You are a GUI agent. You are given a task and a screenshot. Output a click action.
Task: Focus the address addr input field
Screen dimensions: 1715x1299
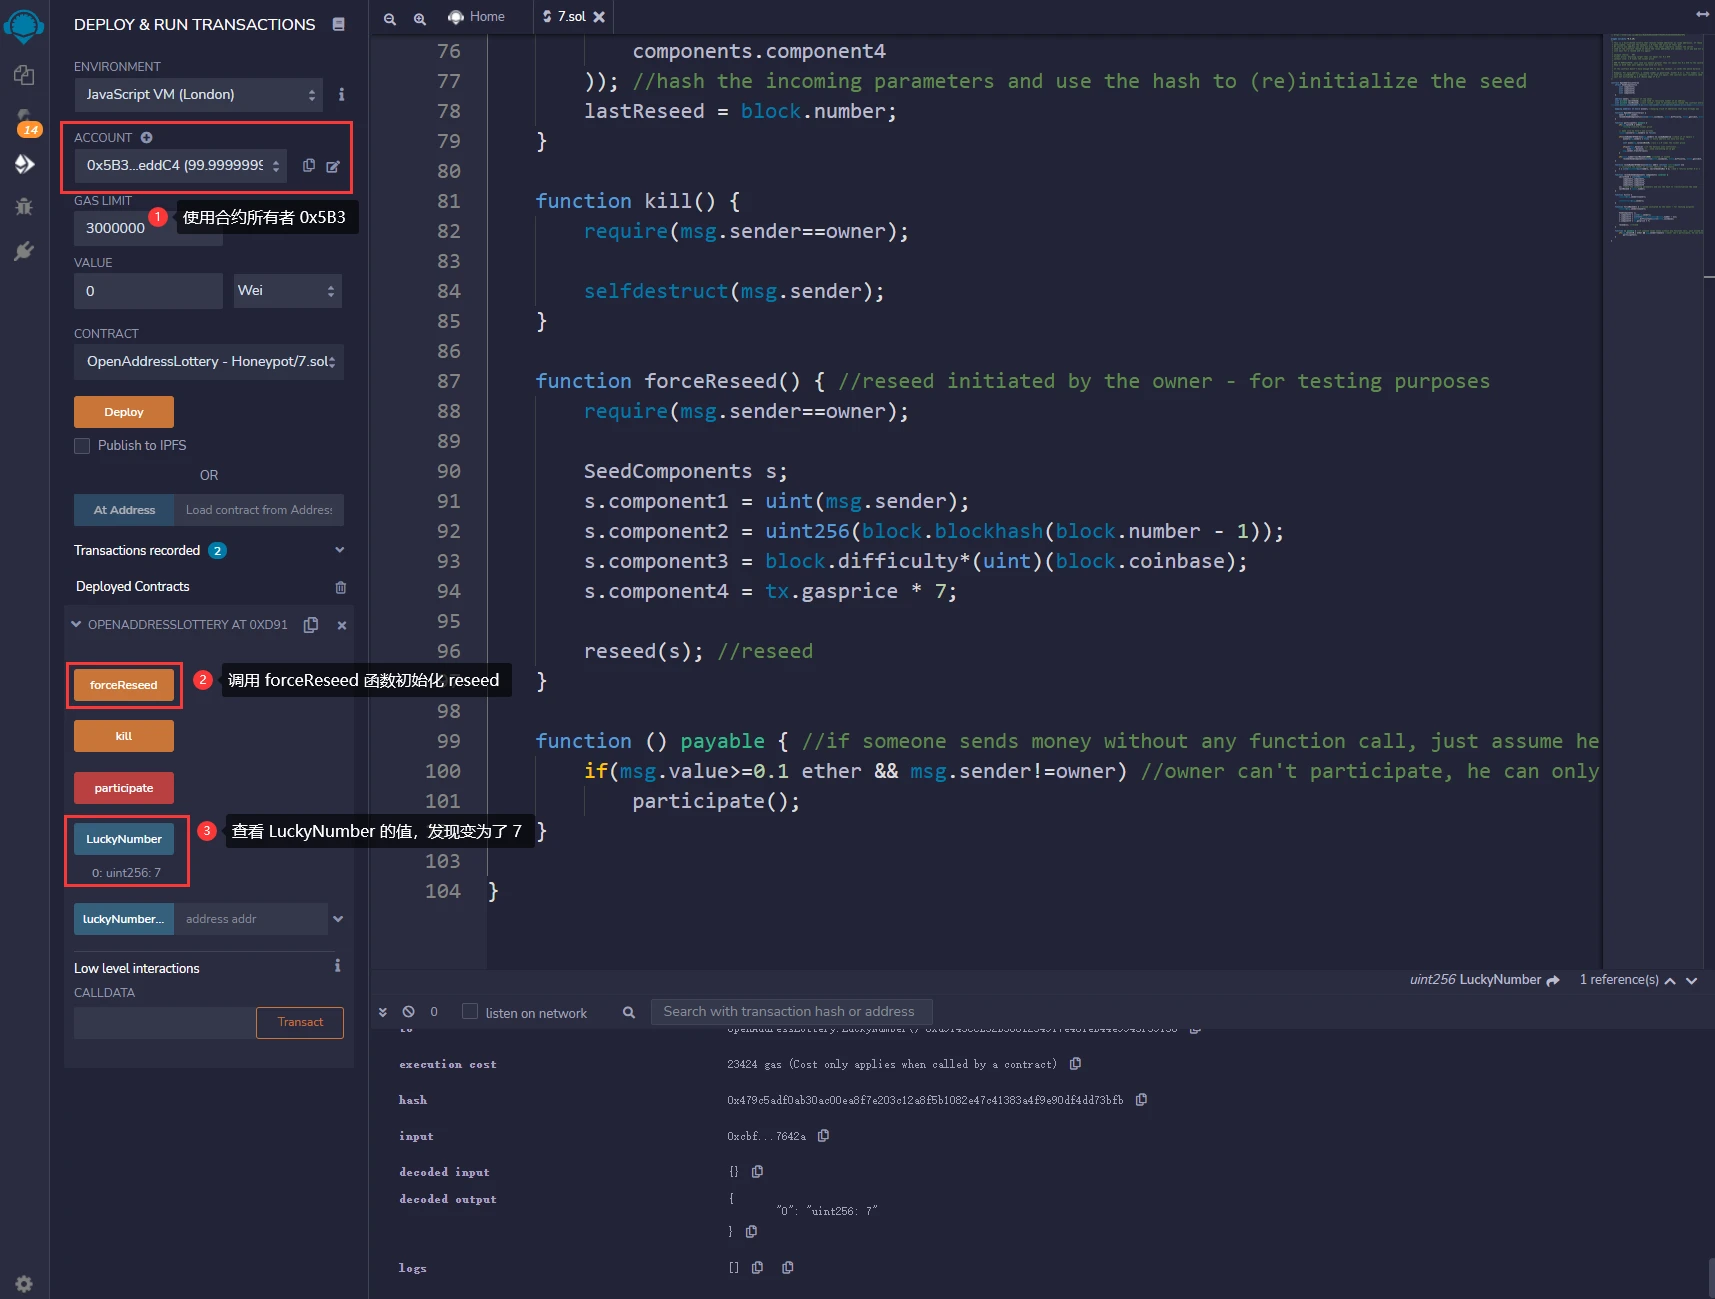[x=251, y=919]
